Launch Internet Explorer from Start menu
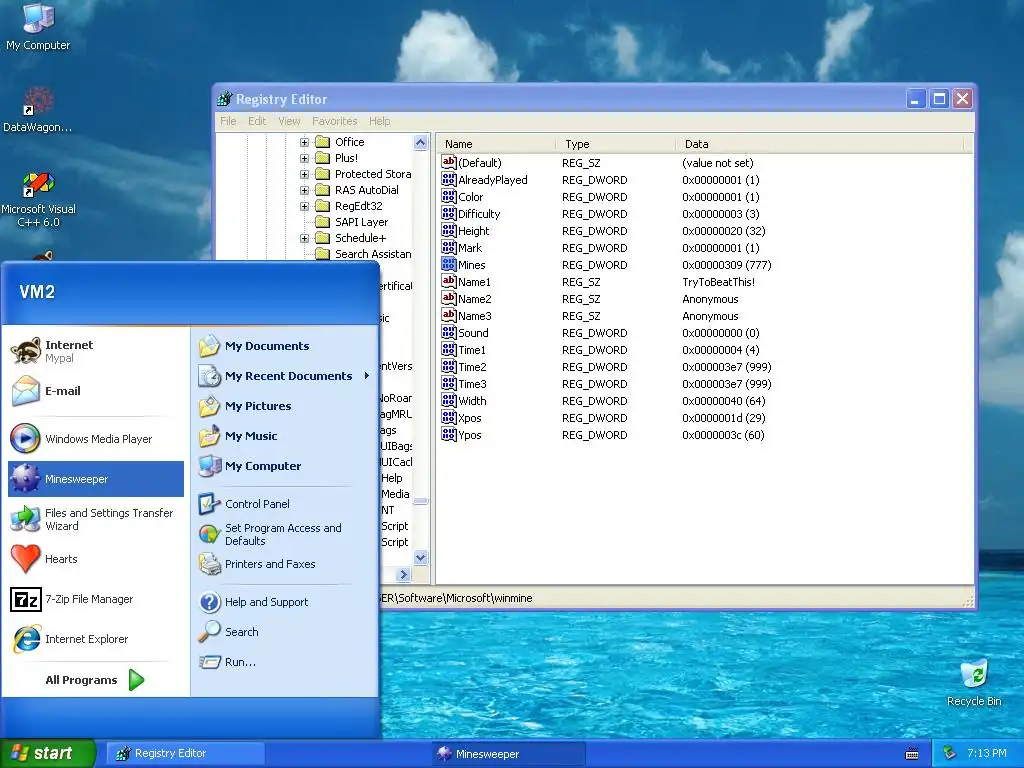Viewport: 1024px width, 768px height. 96,639
